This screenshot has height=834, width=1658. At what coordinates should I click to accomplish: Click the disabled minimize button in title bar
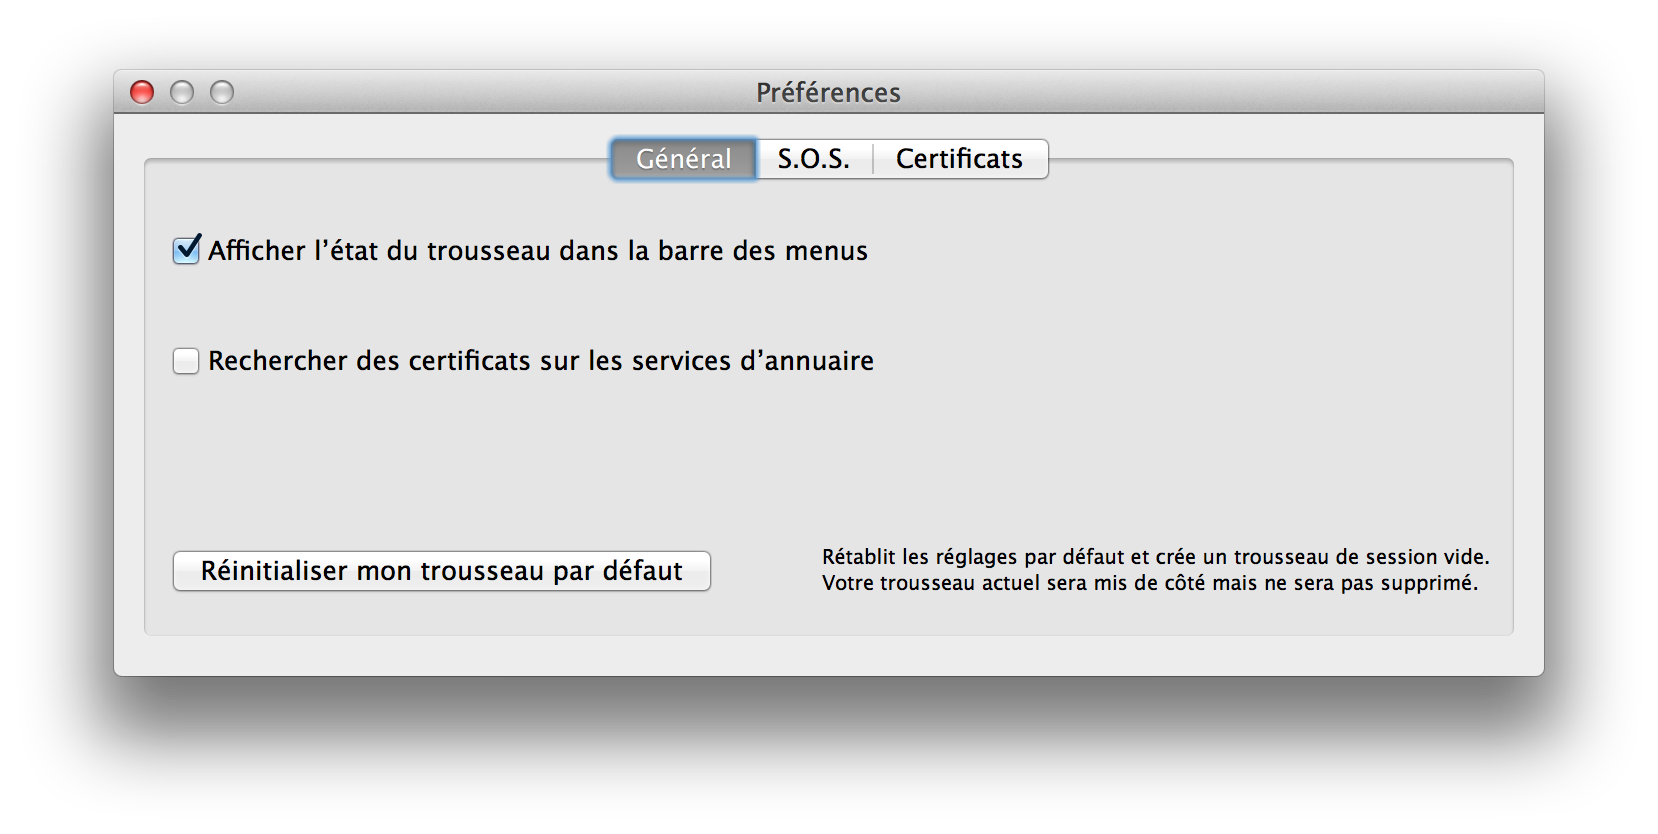[x=182, y=92]
